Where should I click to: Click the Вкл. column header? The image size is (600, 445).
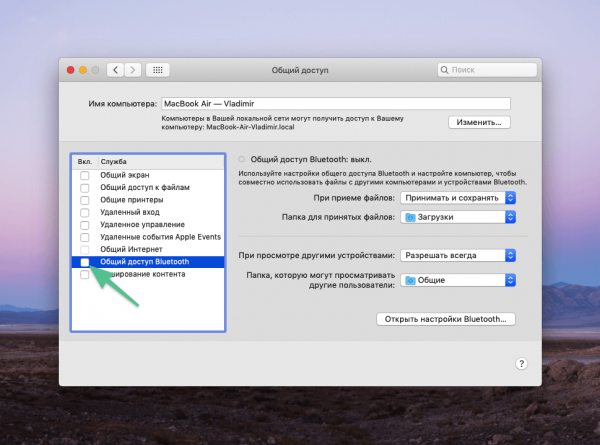point(85,161)
